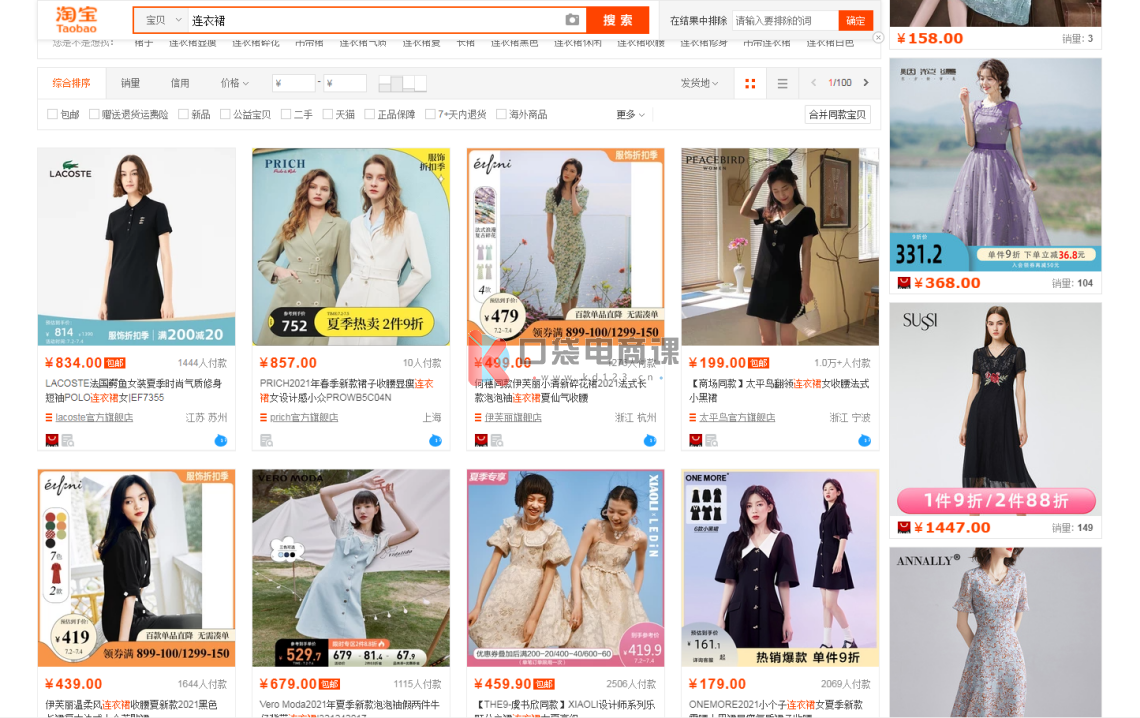Expand the 更多 filter options
Screen dimensions: 1140x718
pyautogui.click(x=630, y=115)
